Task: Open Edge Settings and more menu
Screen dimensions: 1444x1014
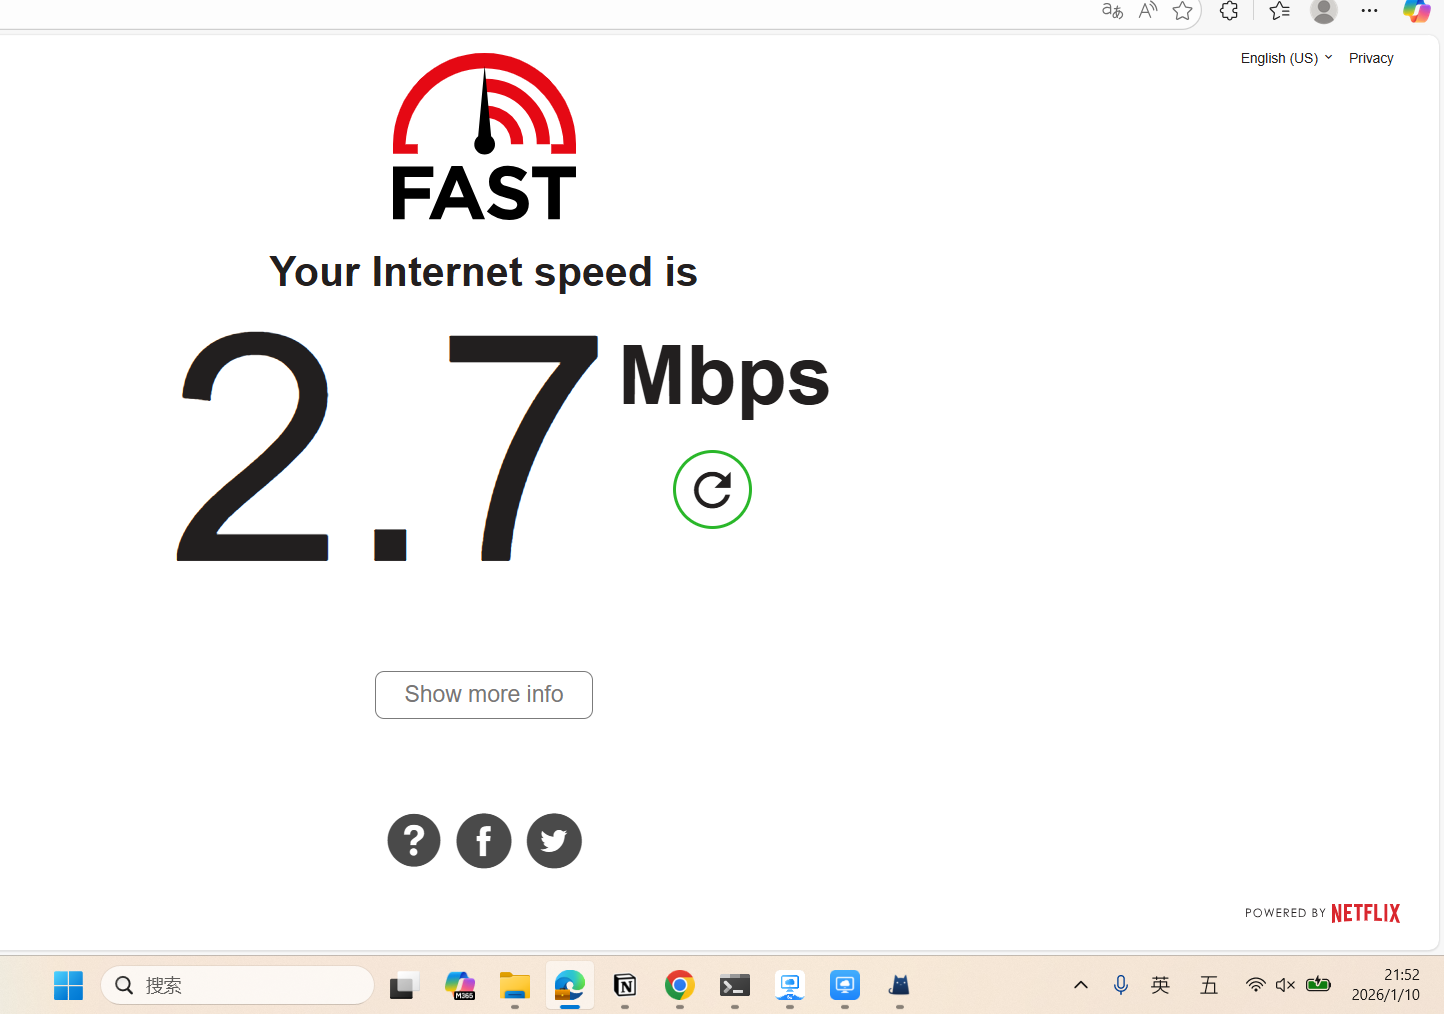Action: [1370, 11]
